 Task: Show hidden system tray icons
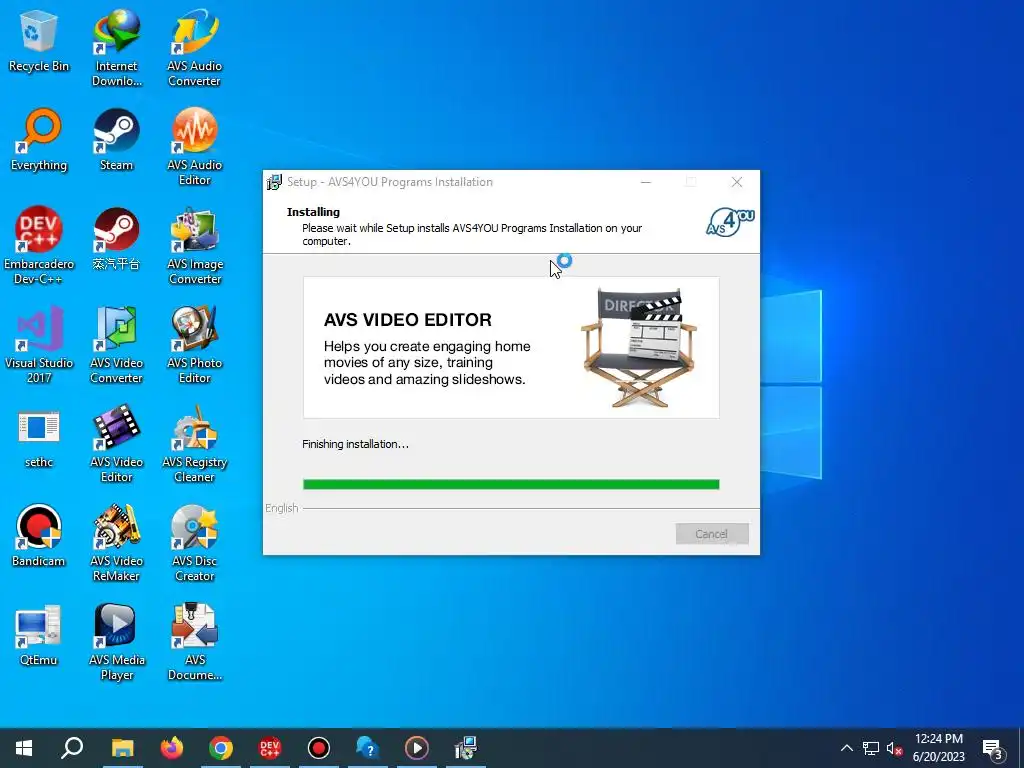point(846,748)
